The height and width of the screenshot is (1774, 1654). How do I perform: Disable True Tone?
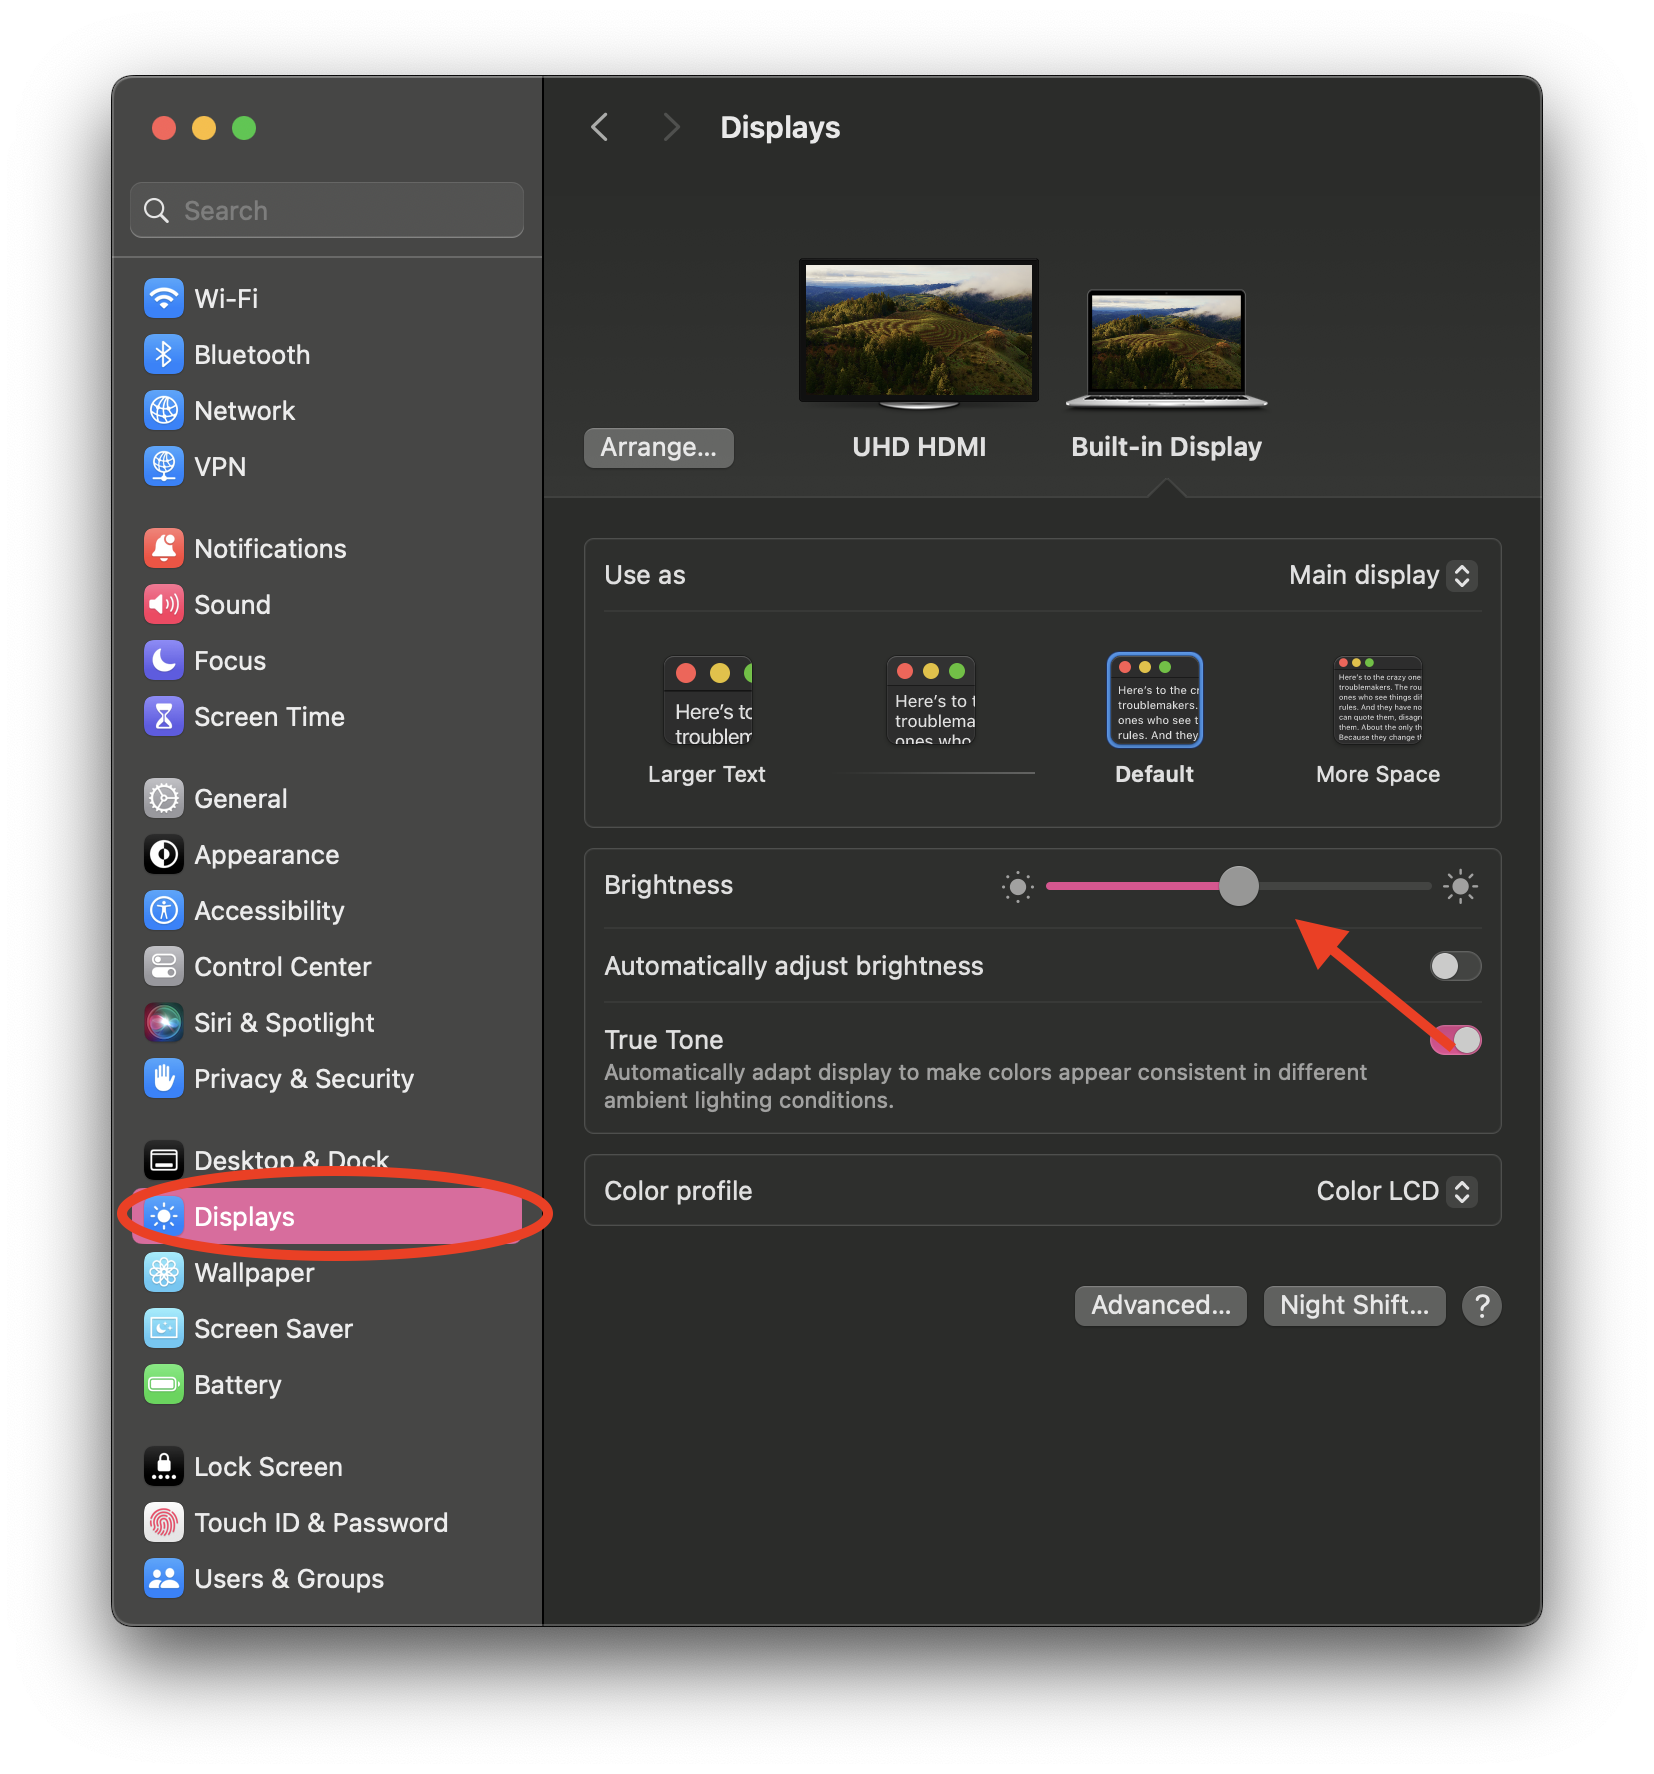click(1455, 1040)
